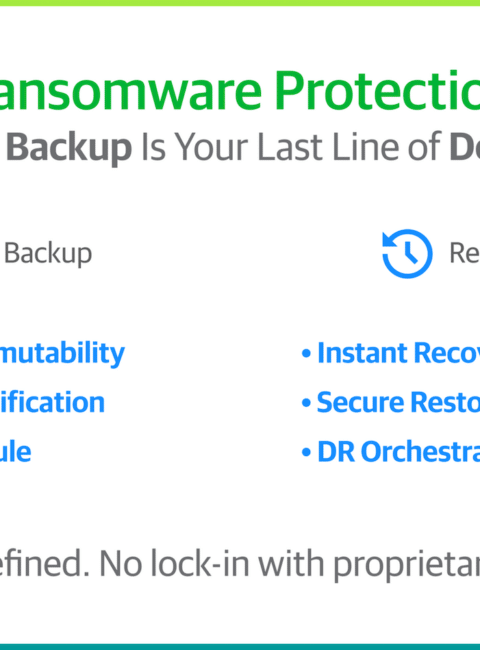Viewport: 480px width, 650px height.
Task: Click the bullet dot before DR Orchestration
Action: pos(306,452)
